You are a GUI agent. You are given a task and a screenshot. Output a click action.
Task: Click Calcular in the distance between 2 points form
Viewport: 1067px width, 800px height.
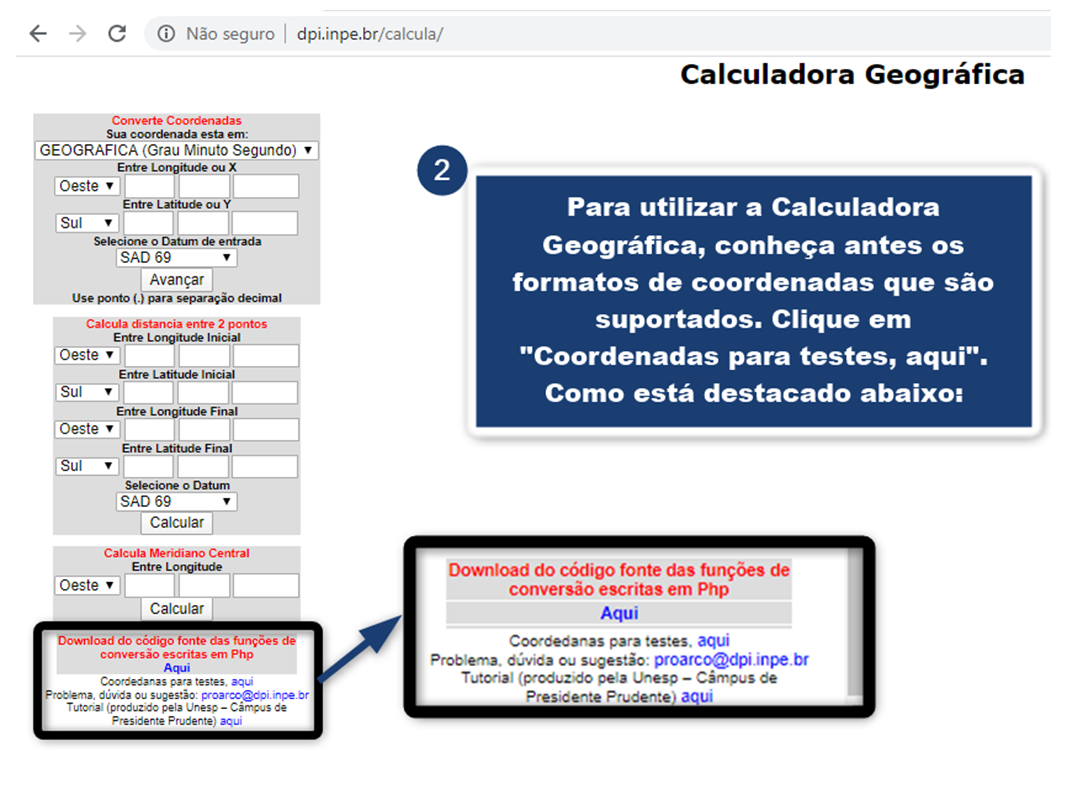(177, 522)
